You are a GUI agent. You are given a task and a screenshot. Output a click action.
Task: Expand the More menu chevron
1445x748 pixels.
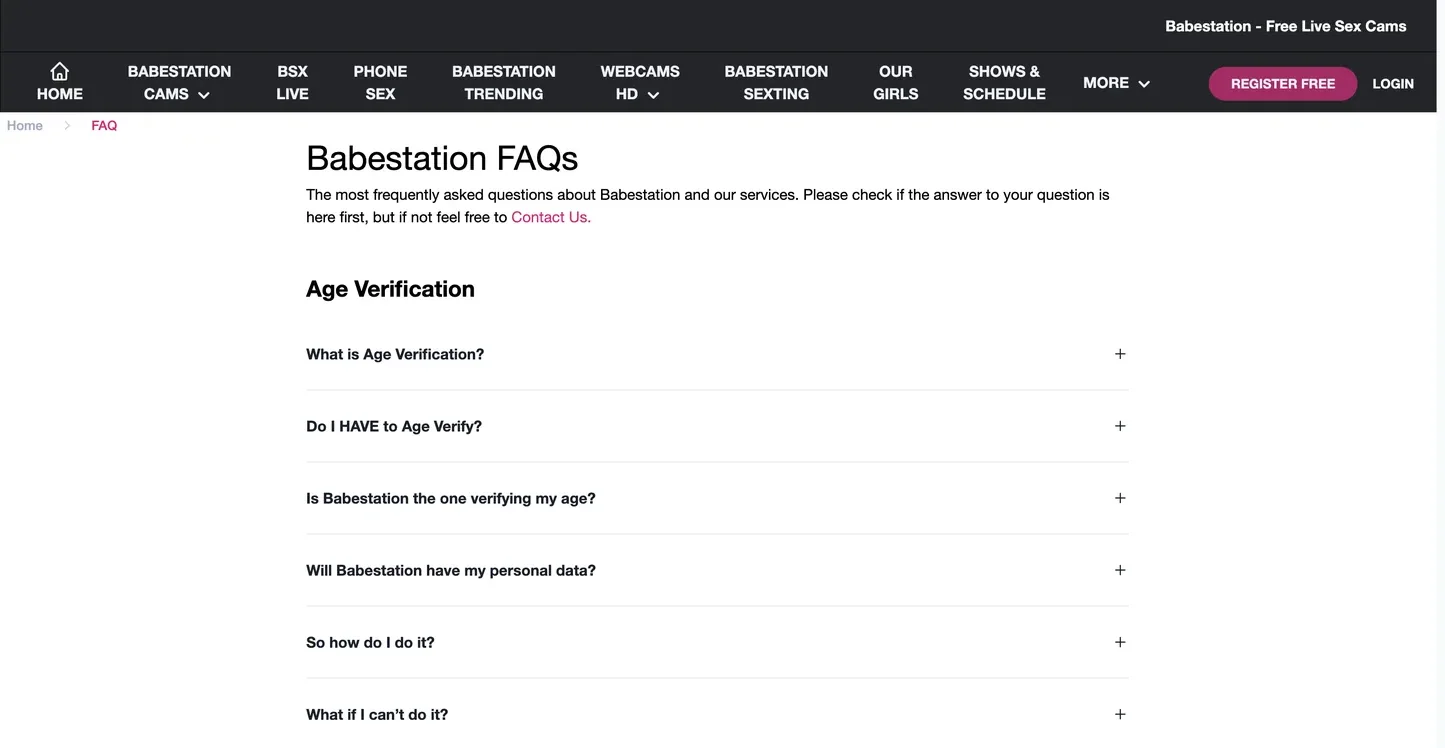point(1144,84)
